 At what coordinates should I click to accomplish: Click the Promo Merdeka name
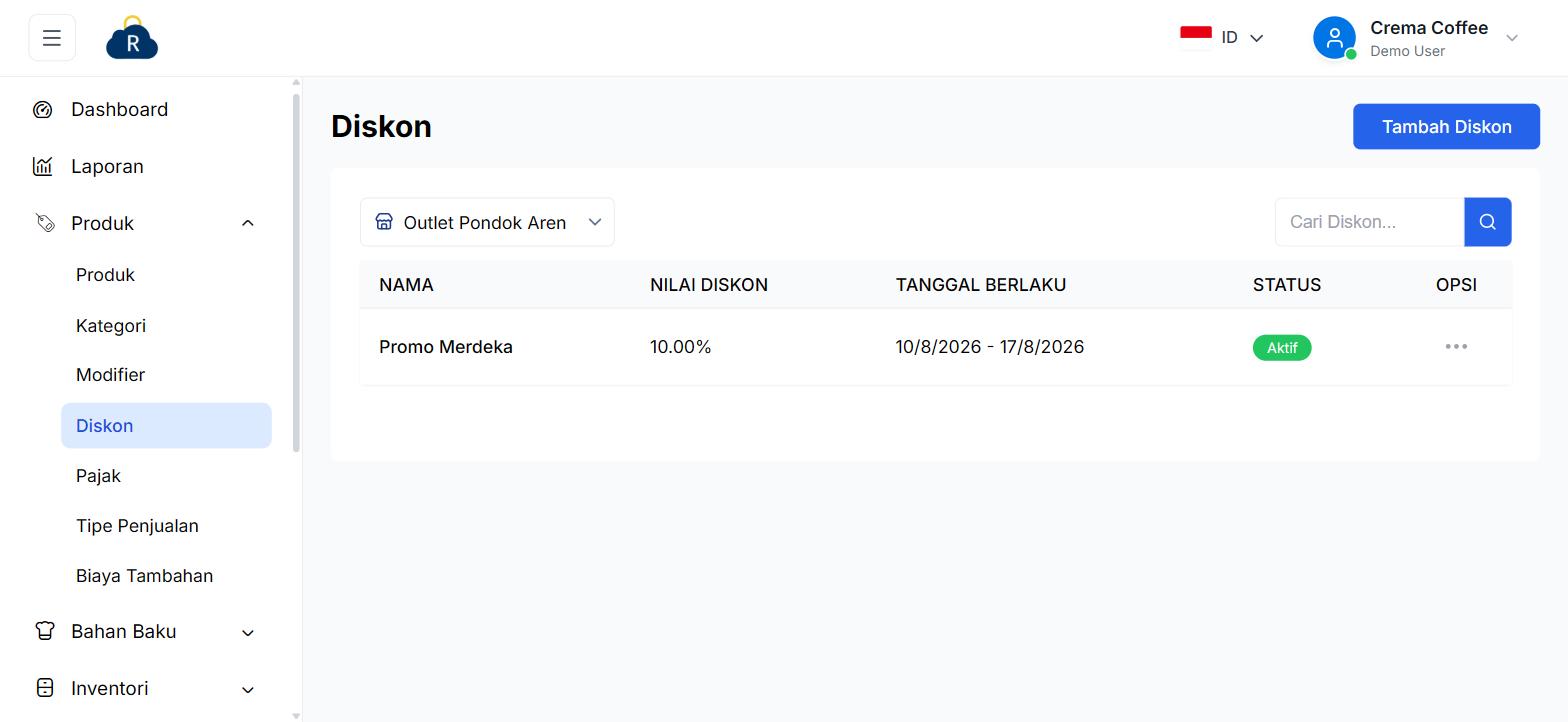pyautogui.click(x=446, y=347)
